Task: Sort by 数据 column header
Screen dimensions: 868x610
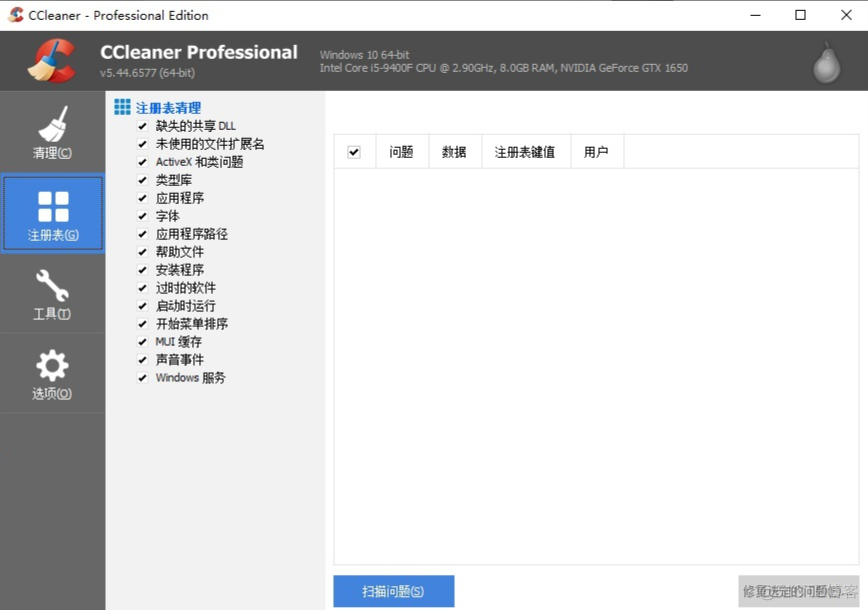Action: tap(455, 152)
